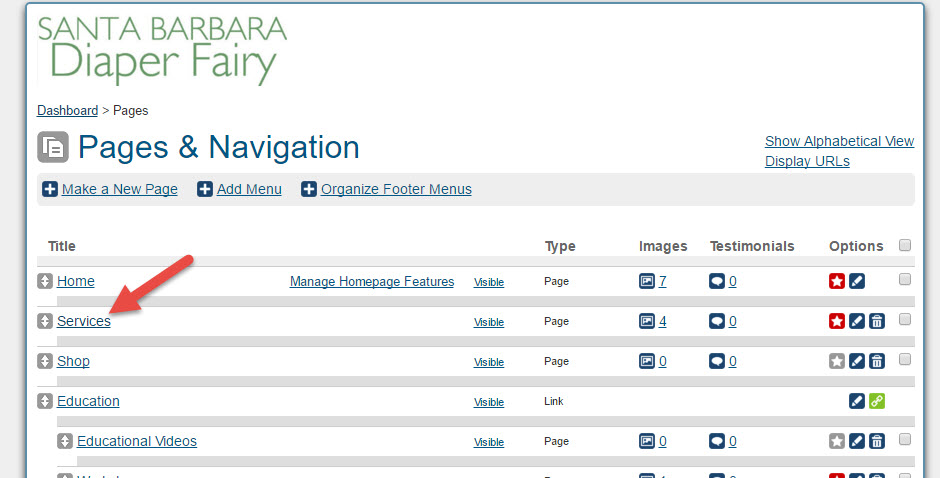Open the Shop page title link
Viewport: 940px width, 478px height.
(x=73, y=361)
